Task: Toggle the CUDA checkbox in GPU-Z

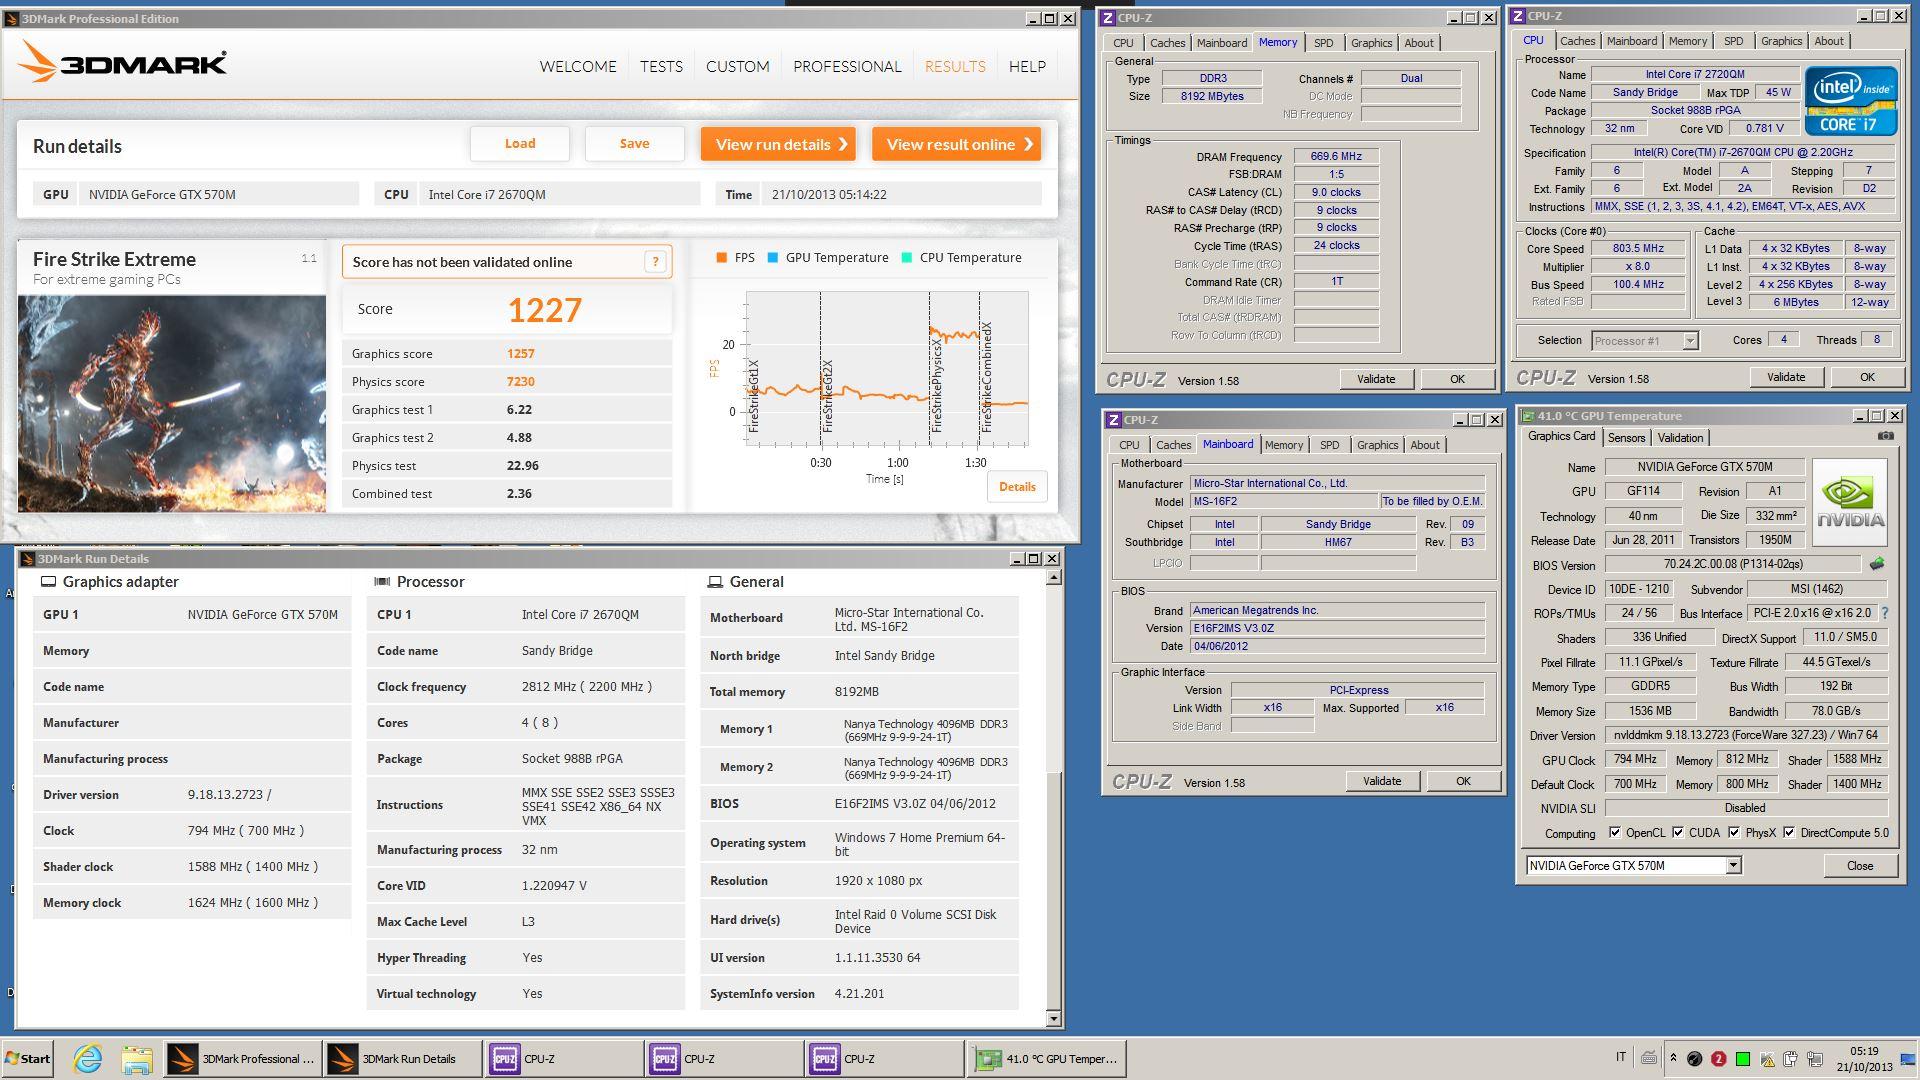Action: pos(1678,832)
